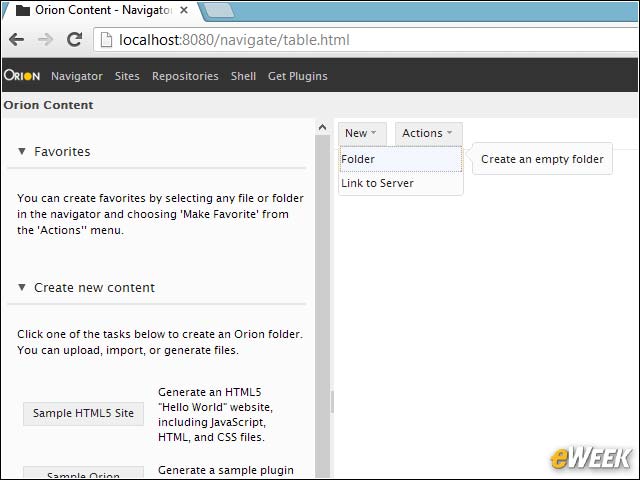Click the browser forward arrow
Screen dimensions: 640x480
click(45, 40)
